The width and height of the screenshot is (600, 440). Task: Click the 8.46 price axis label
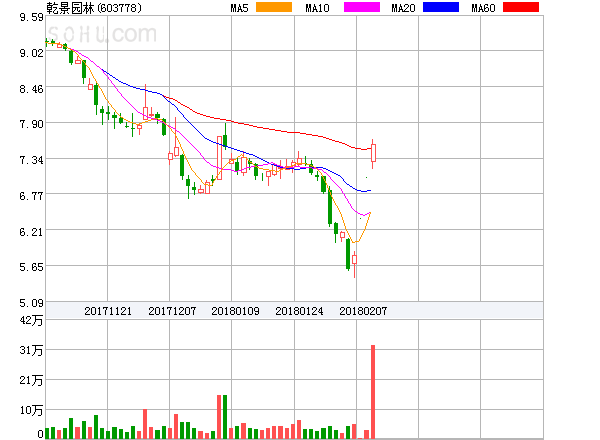[x=31, y=89]
